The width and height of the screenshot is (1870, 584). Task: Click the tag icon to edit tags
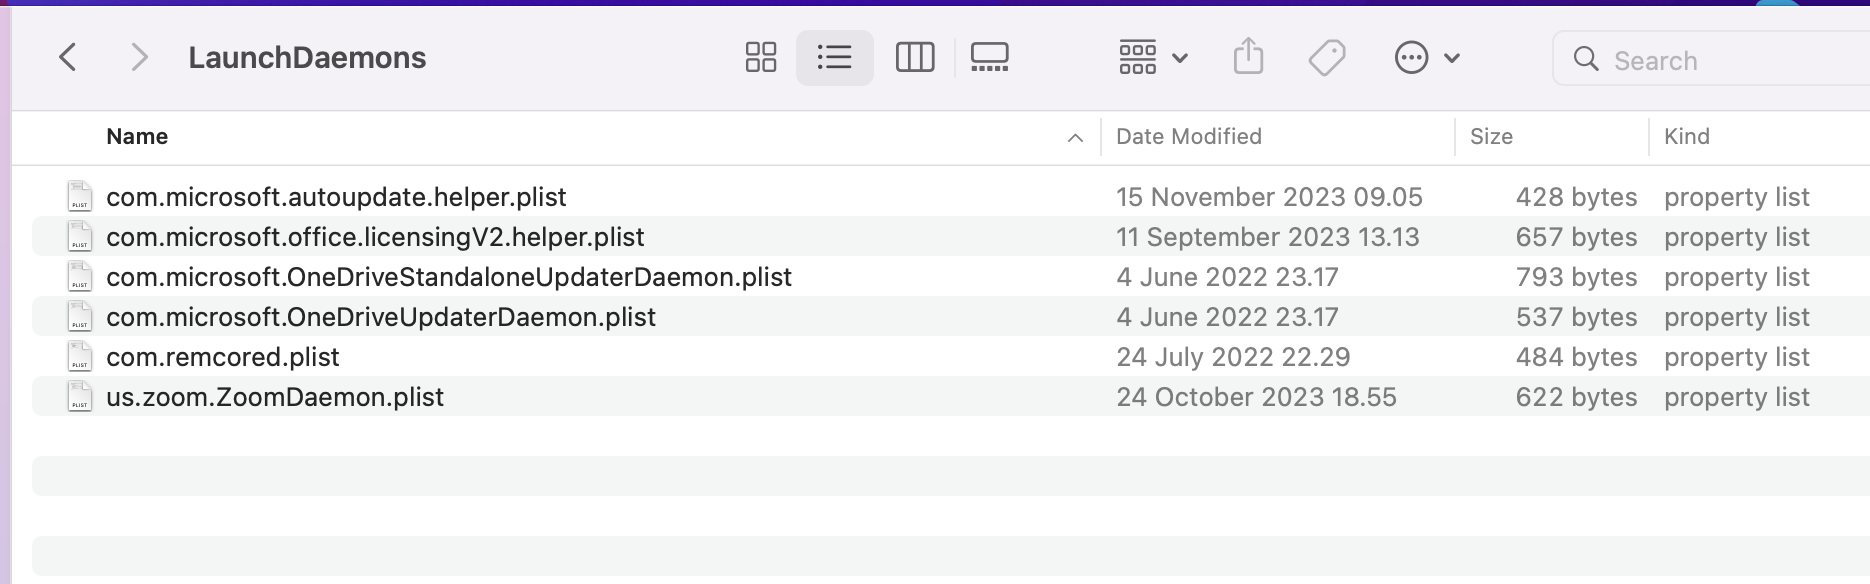pyautogui.click(x=1327, y=58)
